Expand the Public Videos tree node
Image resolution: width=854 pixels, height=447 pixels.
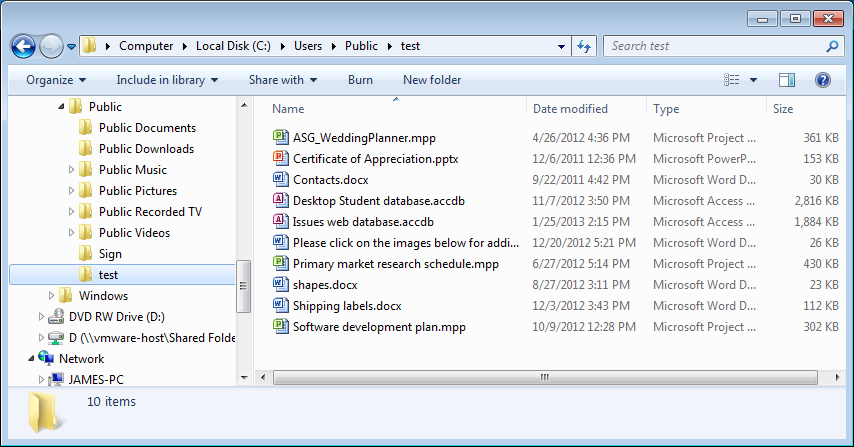click(71, 233)
